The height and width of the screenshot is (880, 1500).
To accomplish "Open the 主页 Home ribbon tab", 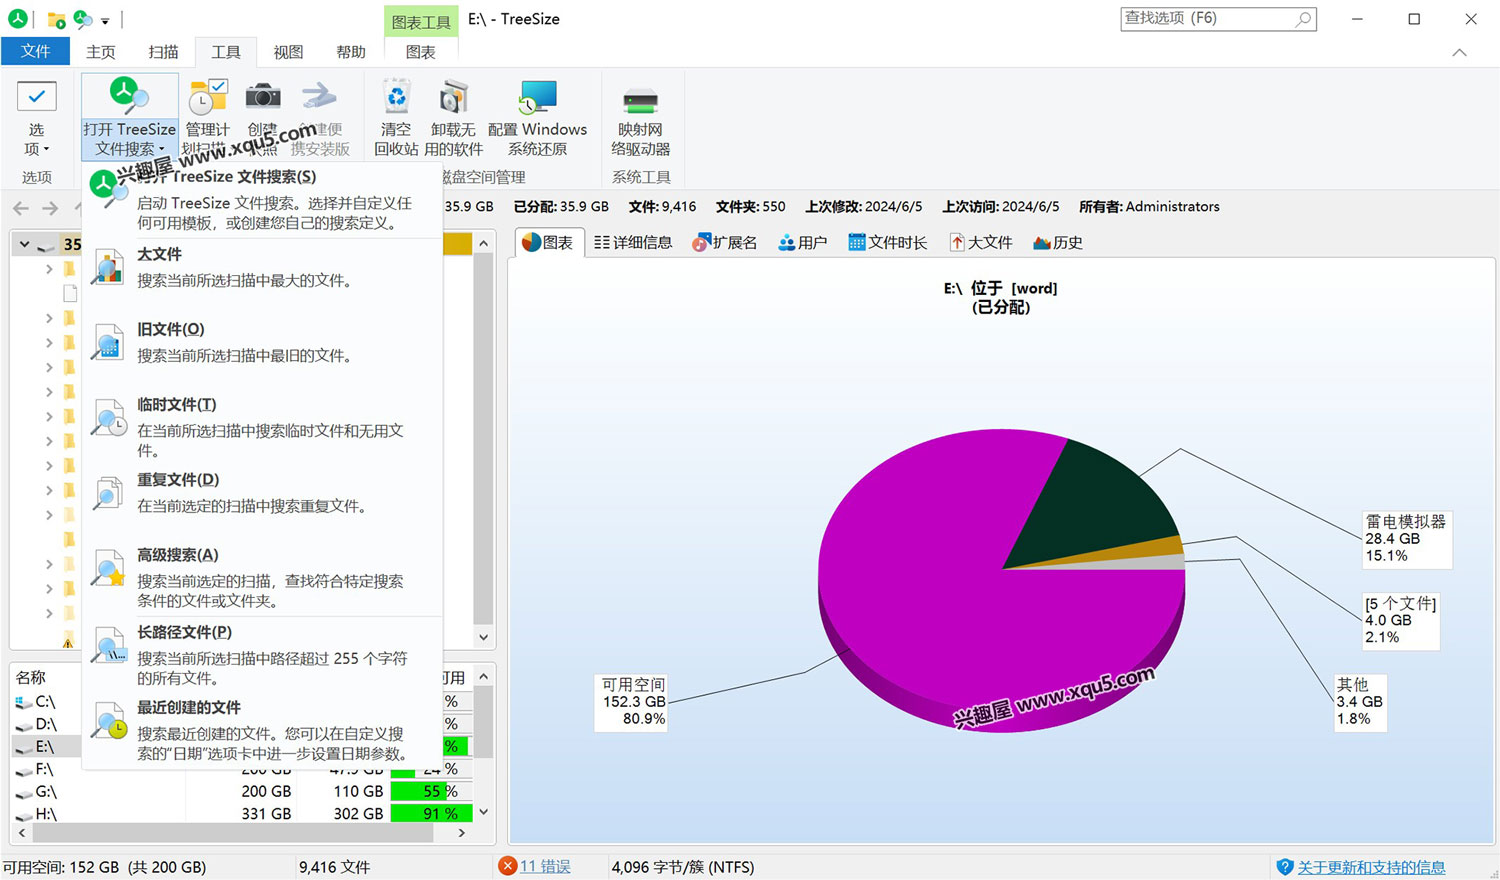I will [100, 52].
